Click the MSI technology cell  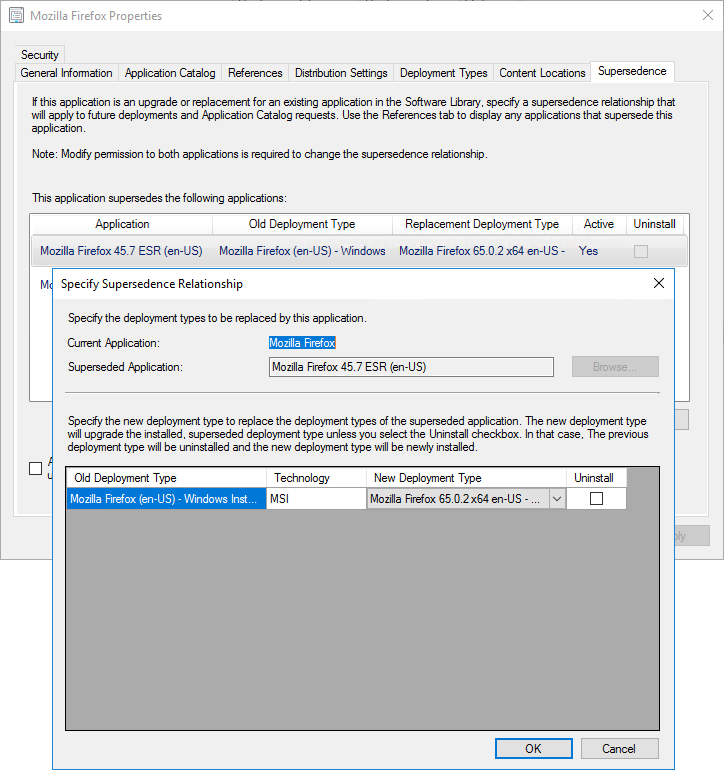point(316,499)
